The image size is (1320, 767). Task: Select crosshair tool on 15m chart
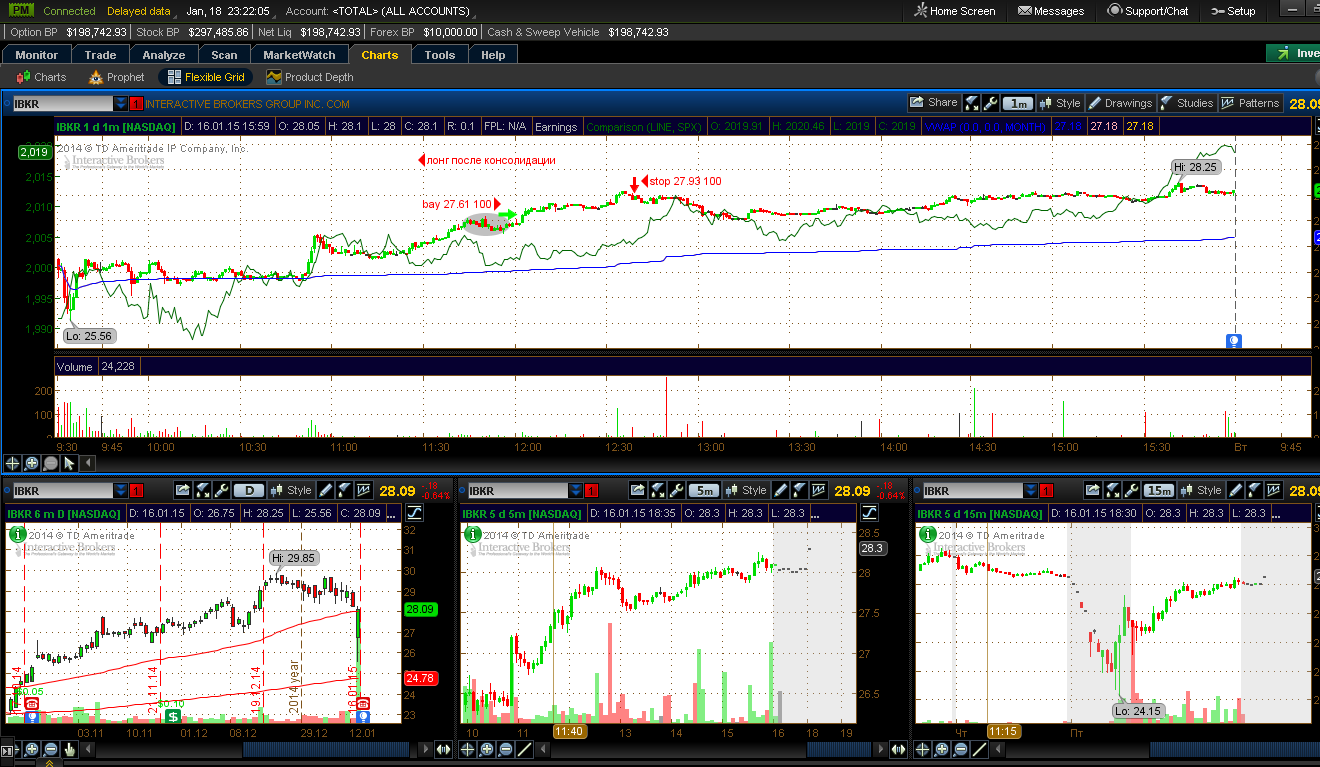pos(923,749)
